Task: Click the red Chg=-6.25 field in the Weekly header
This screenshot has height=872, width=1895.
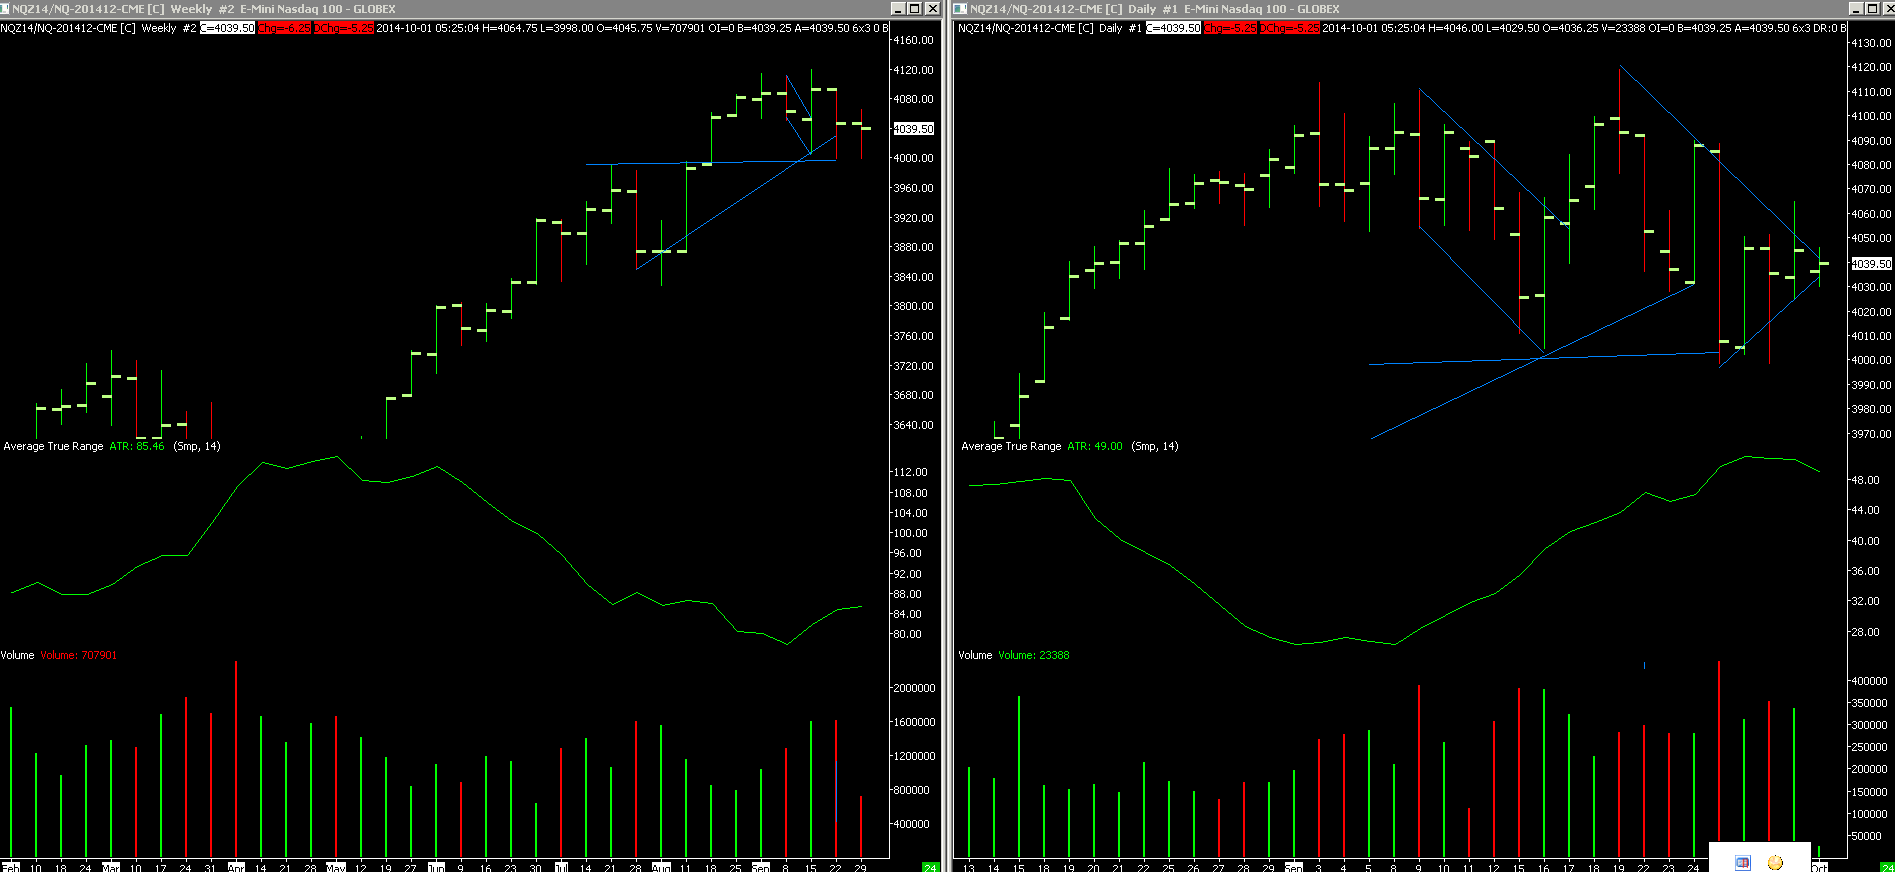Action: coord(284,28)
